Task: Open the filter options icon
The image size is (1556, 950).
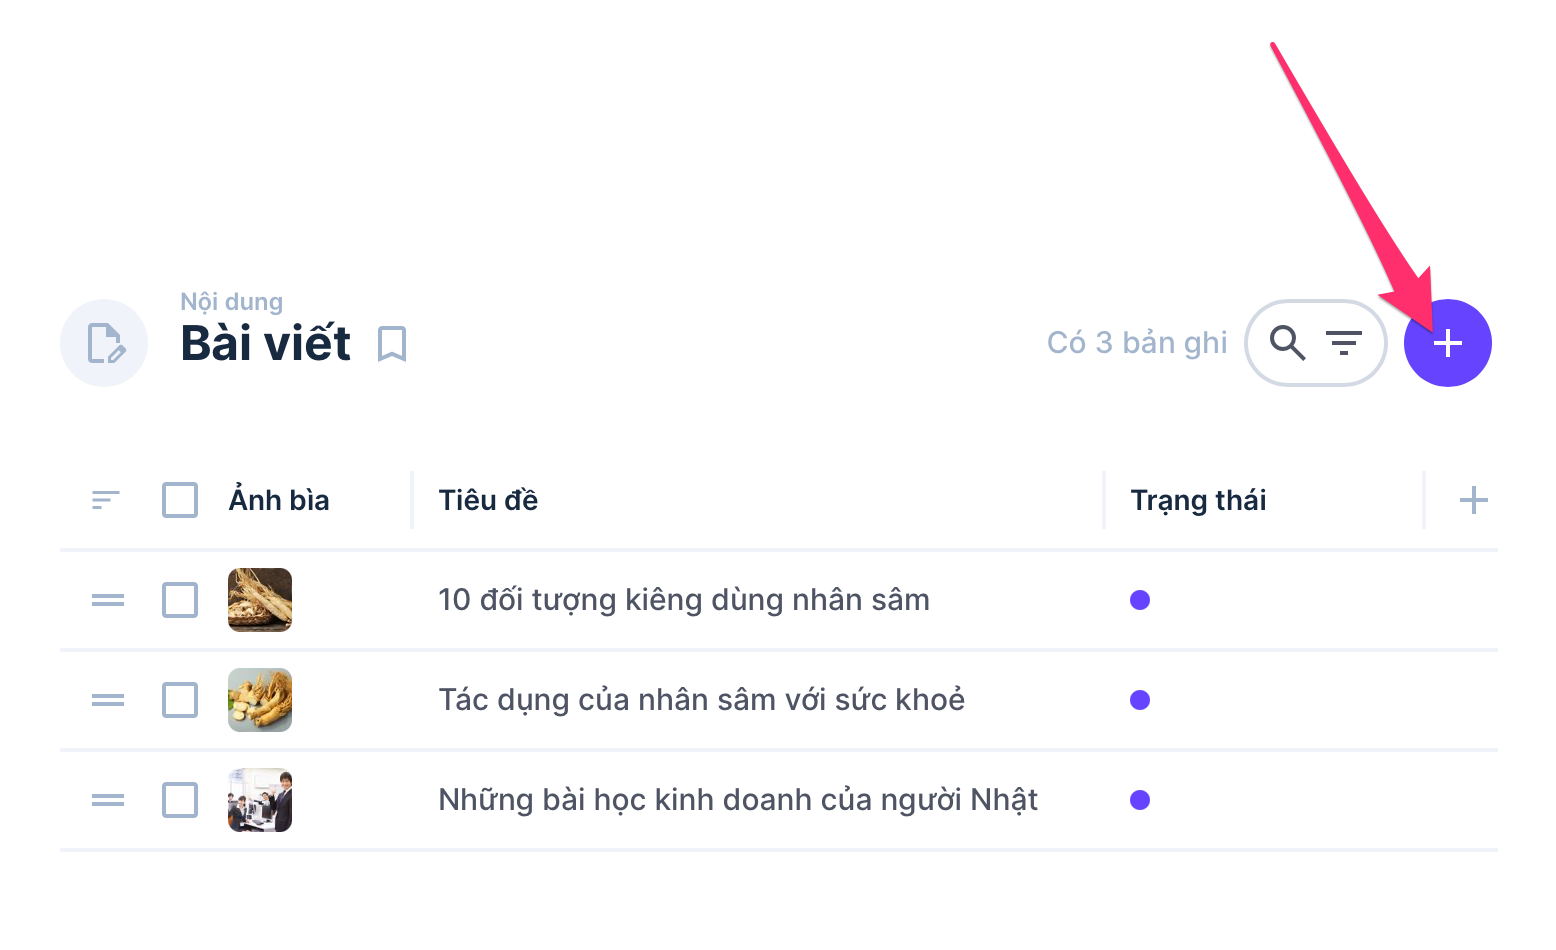Action: click(x=1344, y=343)
